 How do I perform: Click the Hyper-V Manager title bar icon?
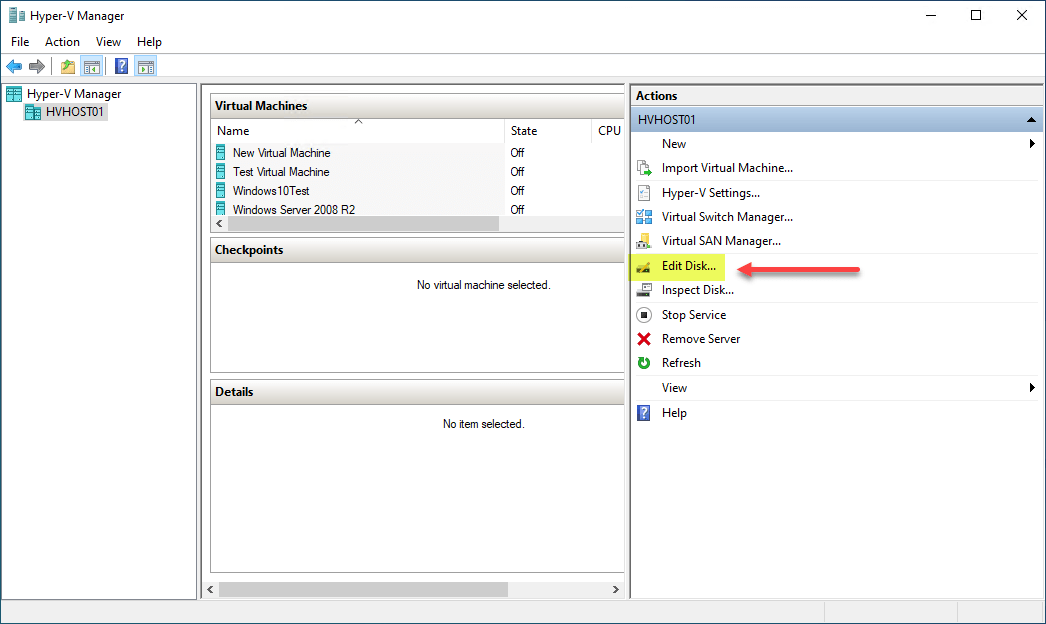(x=17, y=15)
